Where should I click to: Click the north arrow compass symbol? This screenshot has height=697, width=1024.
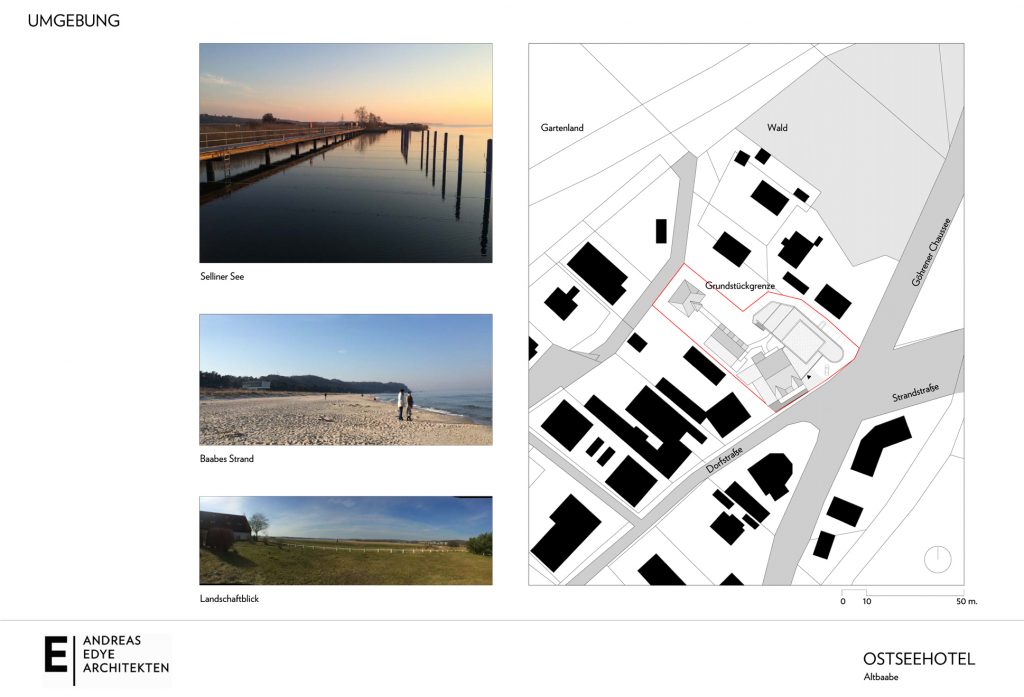click(x=937, y=559)
